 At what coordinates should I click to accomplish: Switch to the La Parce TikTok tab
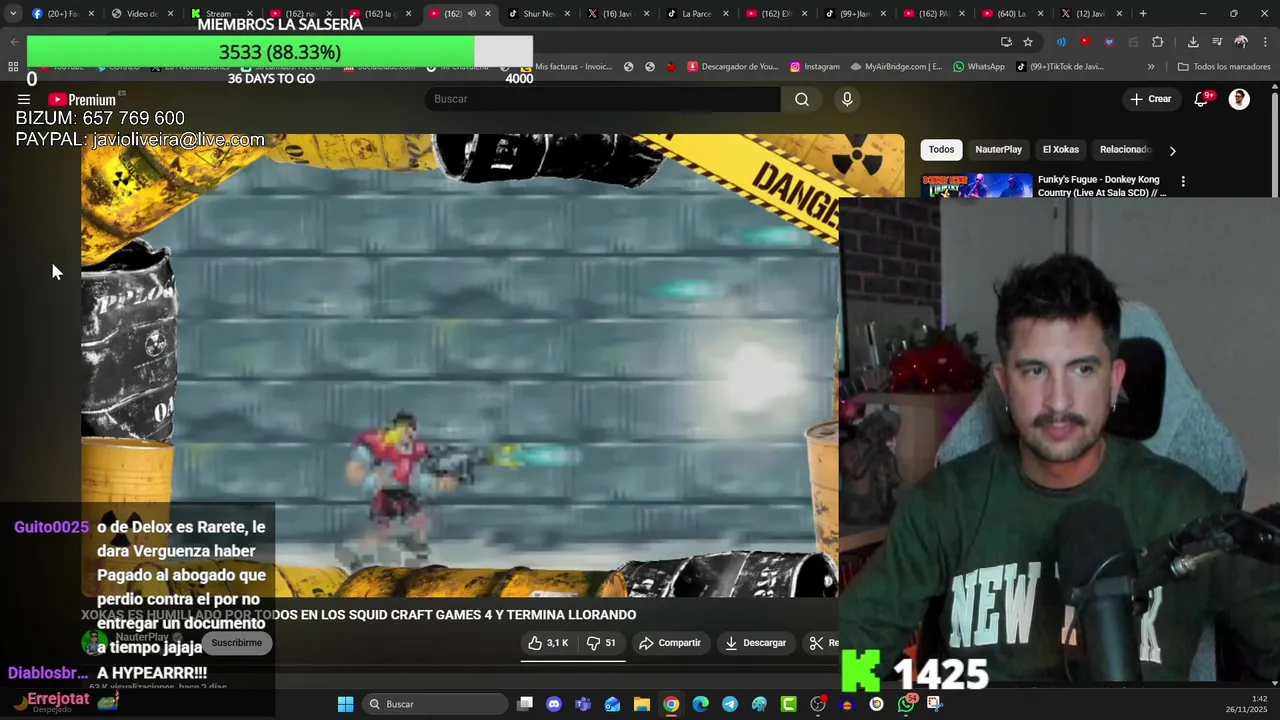[x=698, y=14]
